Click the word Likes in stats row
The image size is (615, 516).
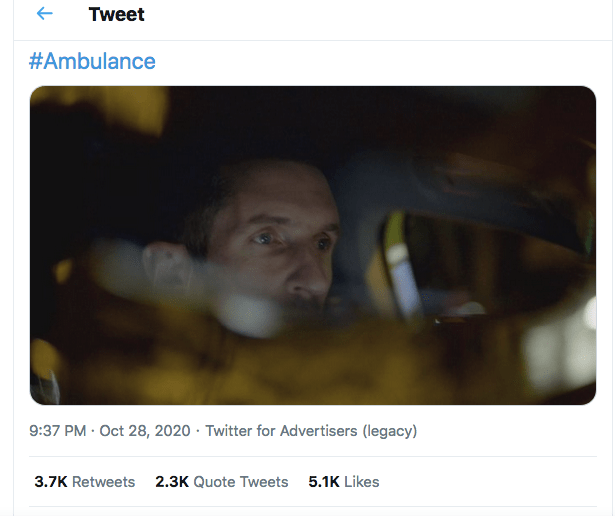tap(361, 482)
